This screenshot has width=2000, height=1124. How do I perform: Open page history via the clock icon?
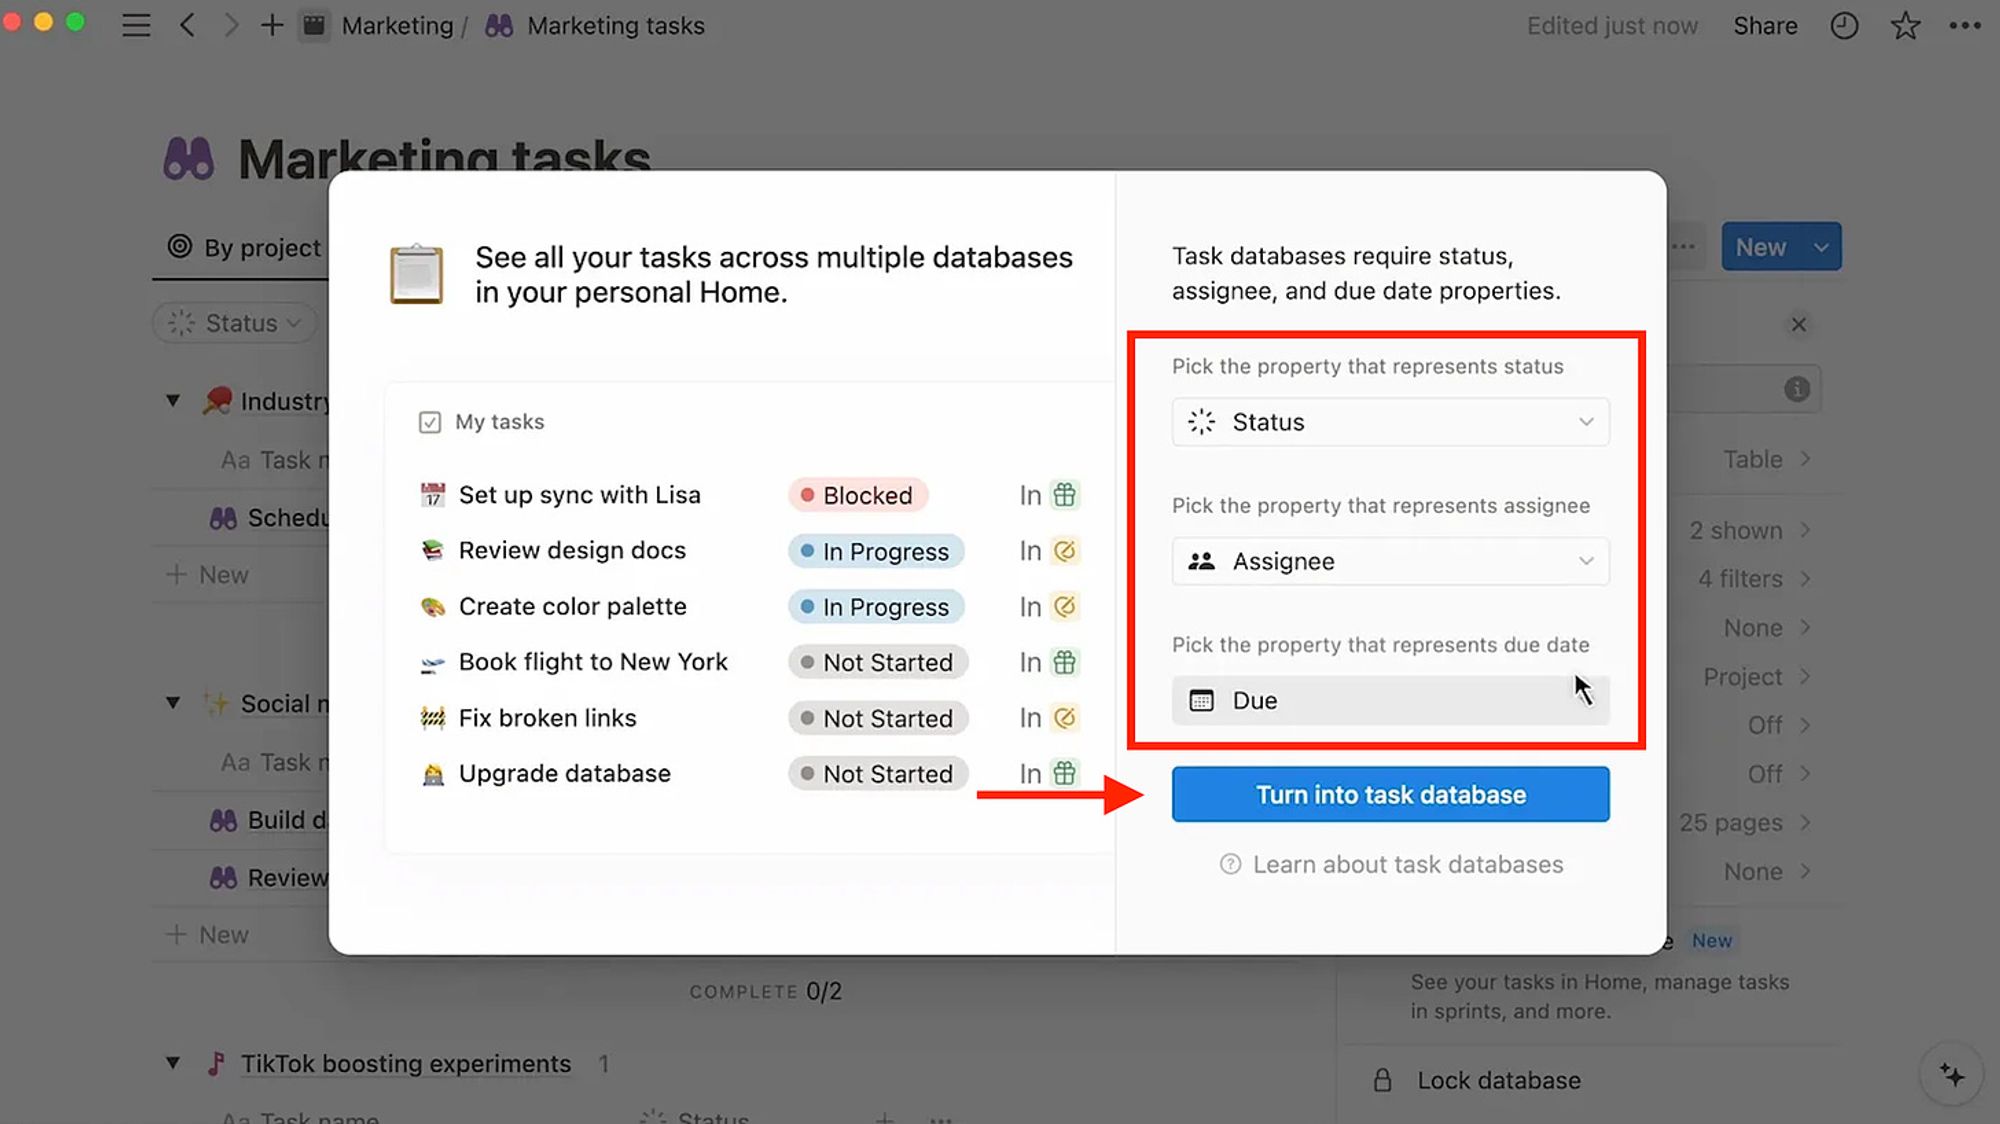[1844, 26]
